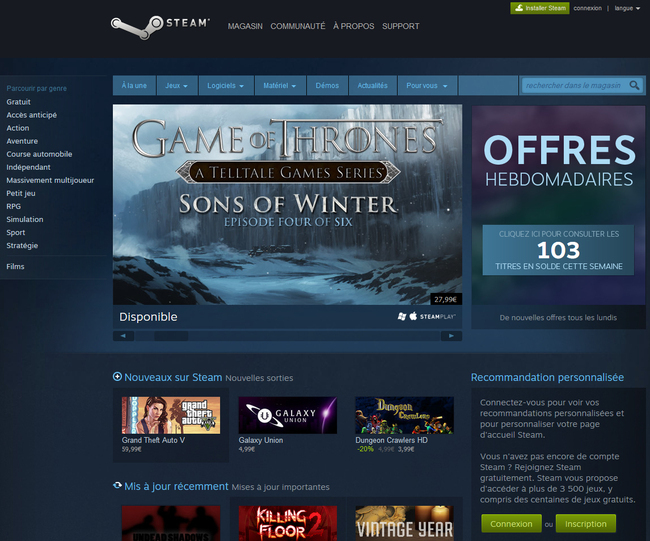
Task: Click the SteamPlay logo
Action: pos(438,317)
